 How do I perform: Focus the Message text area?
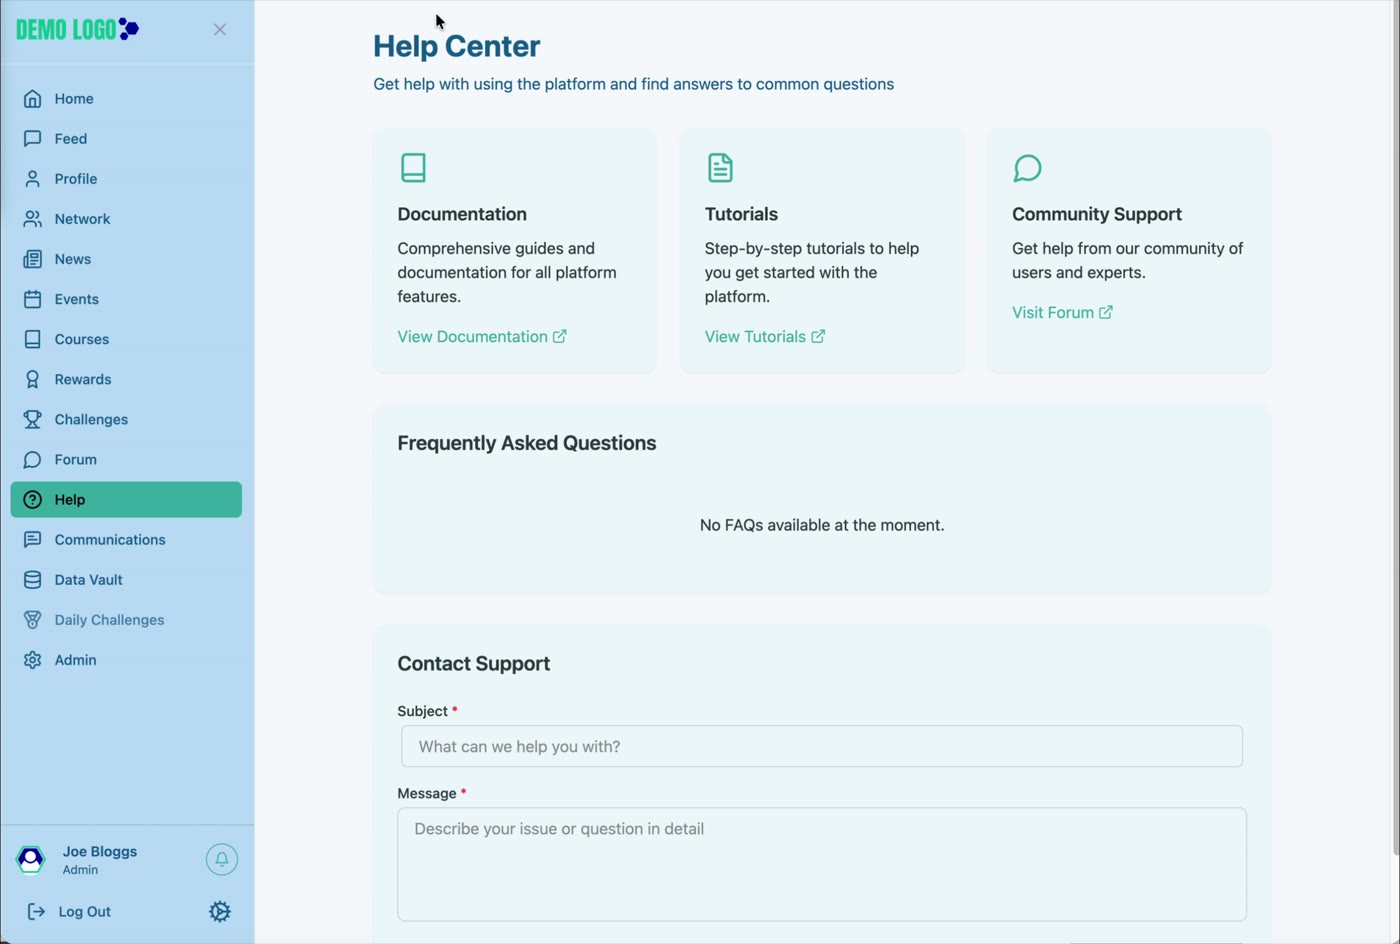822,864
